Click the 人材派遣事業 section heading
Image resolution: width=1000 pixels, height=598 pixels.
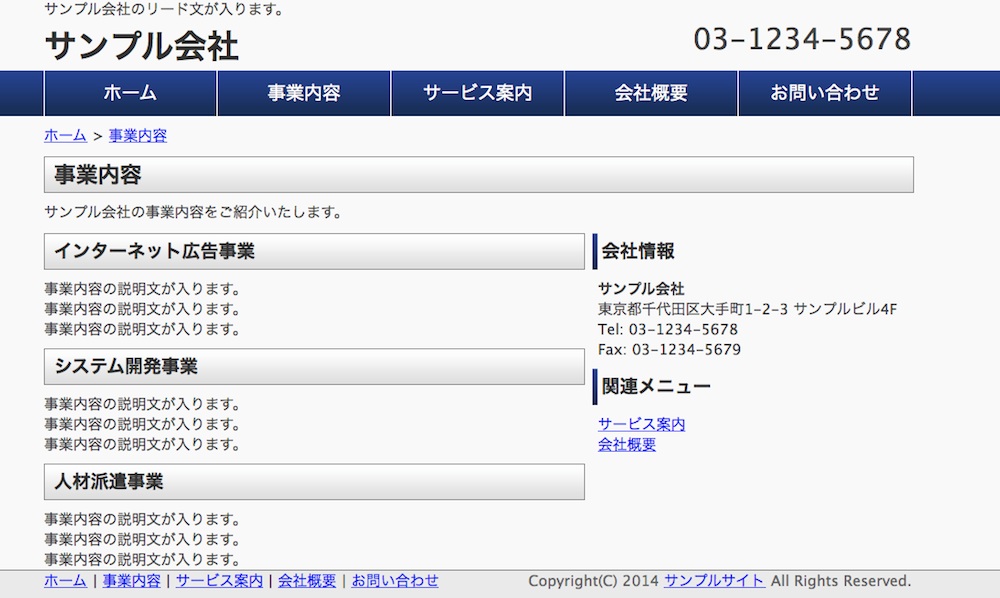pyautogui.click(x=109, y=481)
